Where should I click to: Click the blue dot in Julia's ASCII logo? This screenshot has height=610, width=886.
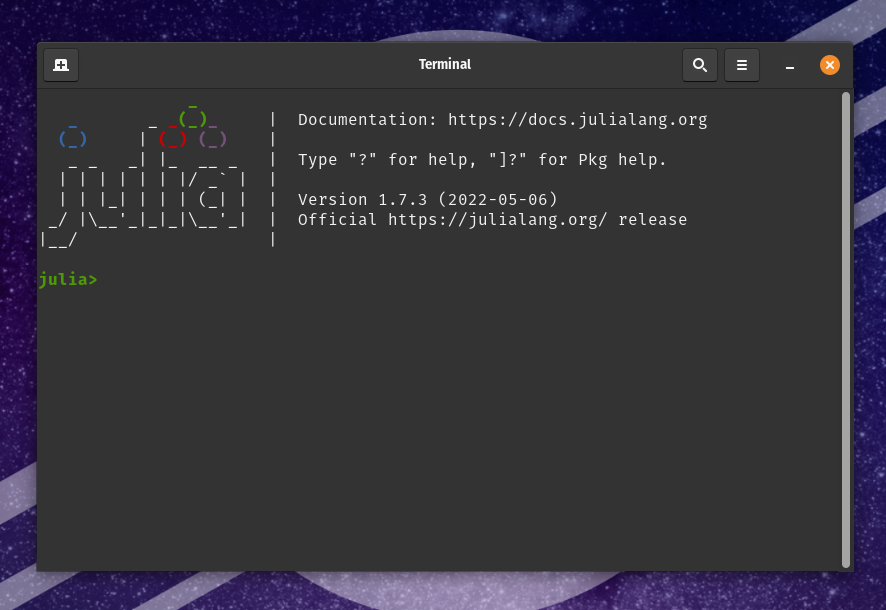(x=72, y=138)
